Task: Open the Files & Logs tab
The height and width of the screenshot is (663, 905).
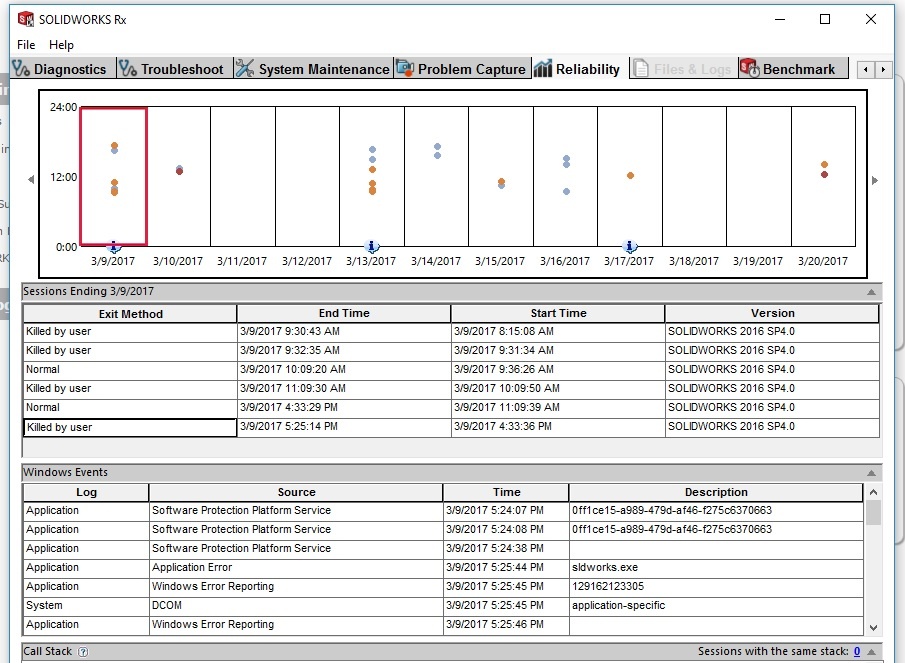Action: click(x=683, y=69)
